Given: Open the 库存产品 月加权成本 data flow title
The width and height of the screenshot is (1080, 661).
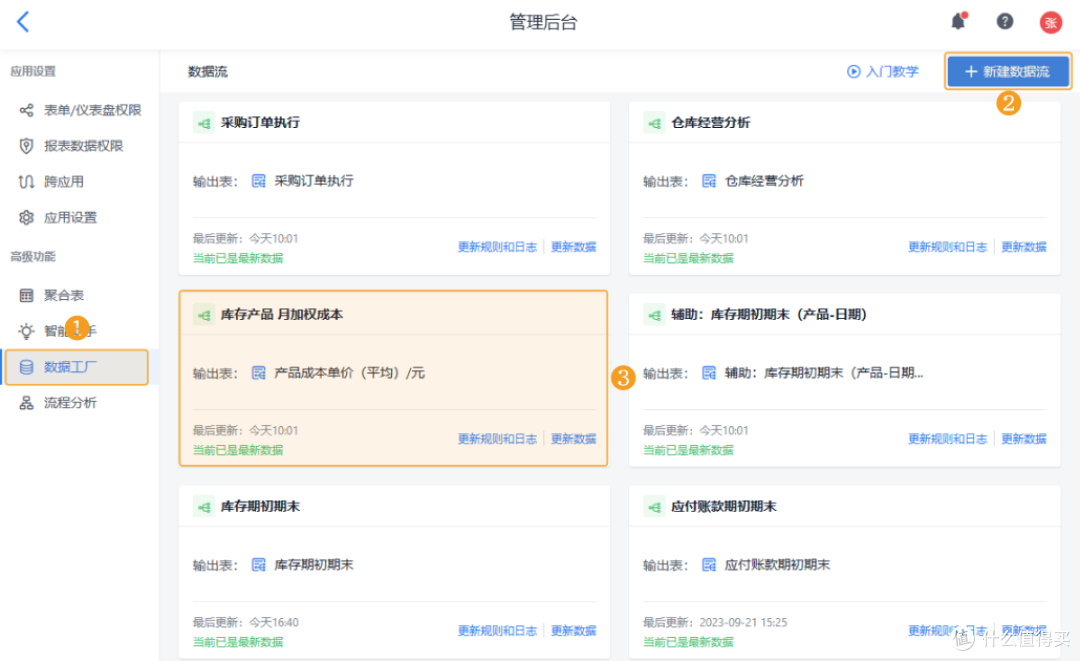Looking at the screenshot, I should [282, 315].
